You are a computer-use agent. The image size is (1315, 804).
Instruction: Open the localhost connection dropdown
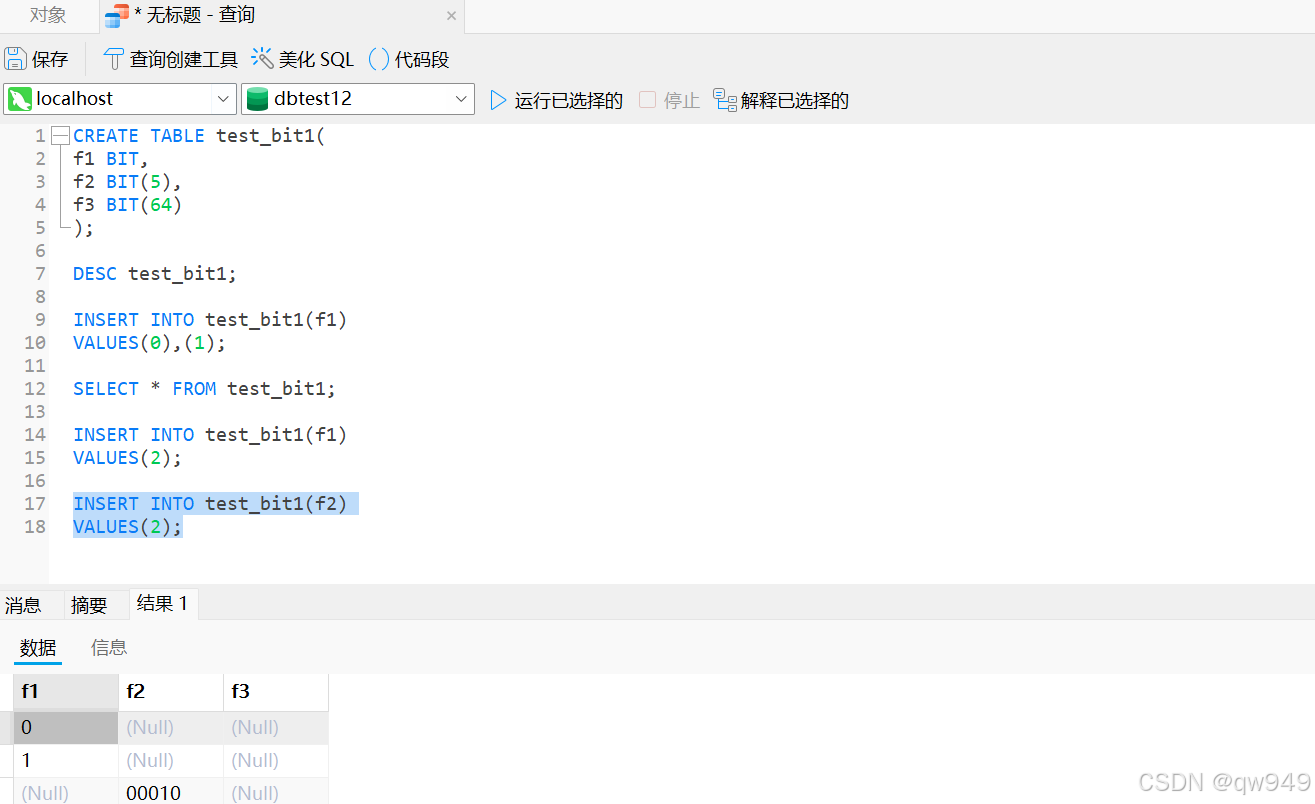224,99
